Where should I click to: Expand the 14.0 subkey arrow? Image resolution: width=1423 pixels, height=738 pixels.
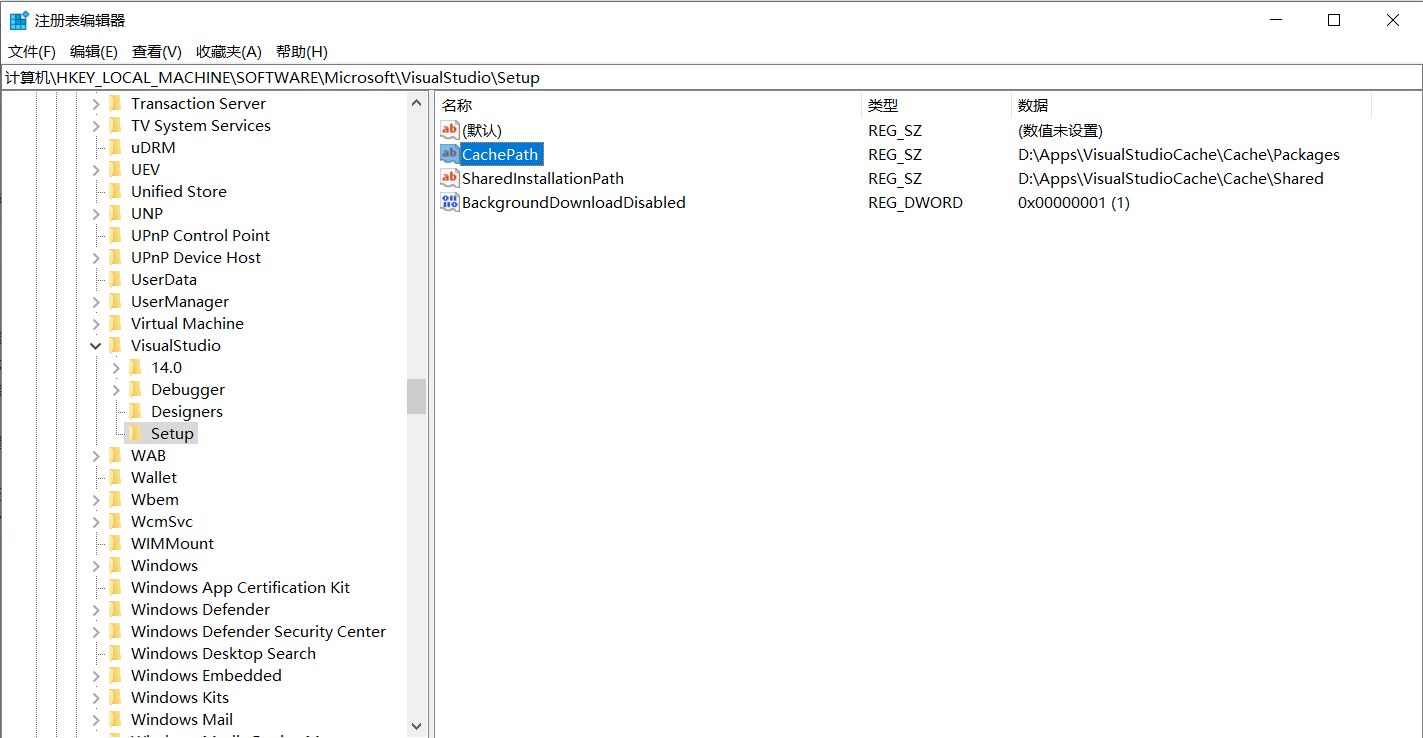coord(116,367)
